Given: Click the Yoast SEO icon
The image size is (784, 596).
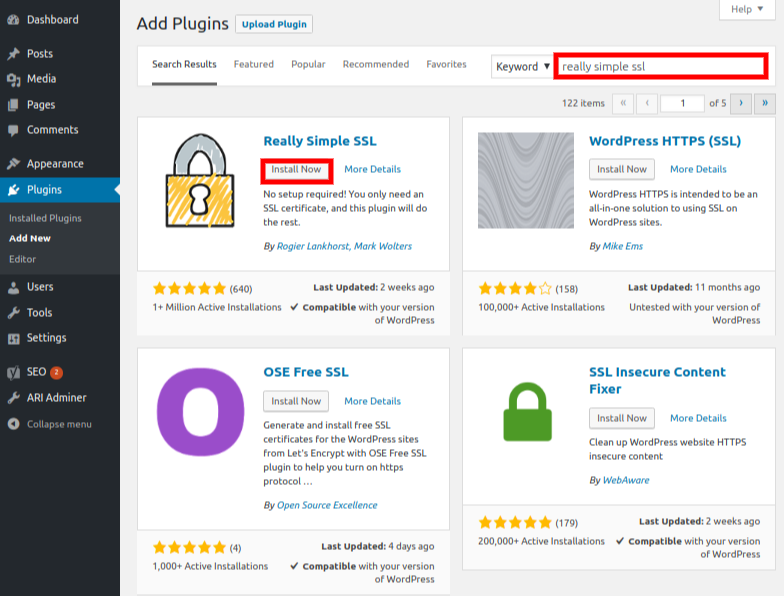Looking at the screenshot, I should [14, 372].
